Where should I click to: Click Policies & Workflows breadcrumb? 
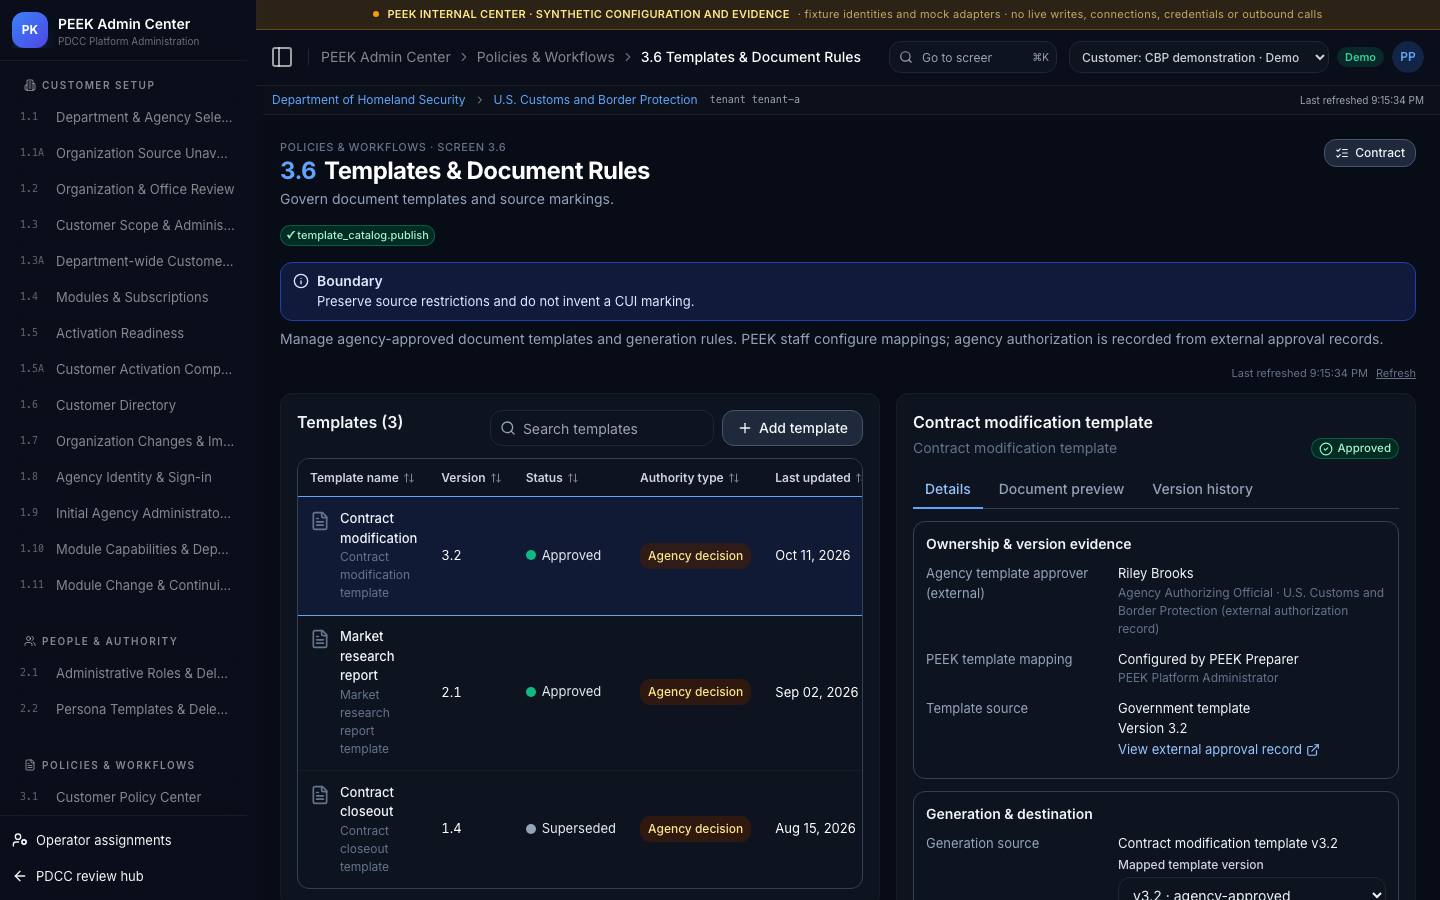[x=546, y=57]
